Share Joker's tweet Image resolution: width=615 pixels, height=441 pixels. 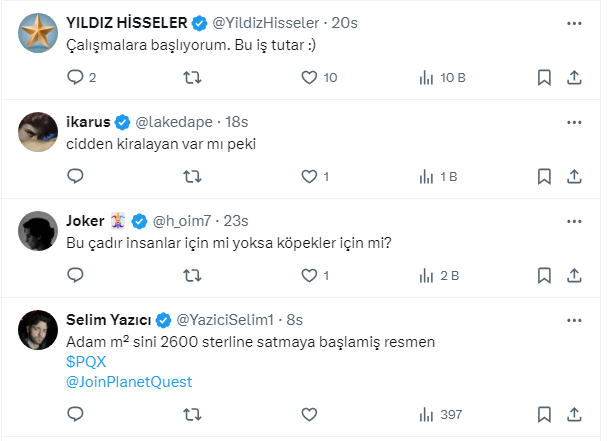point(574,275)
